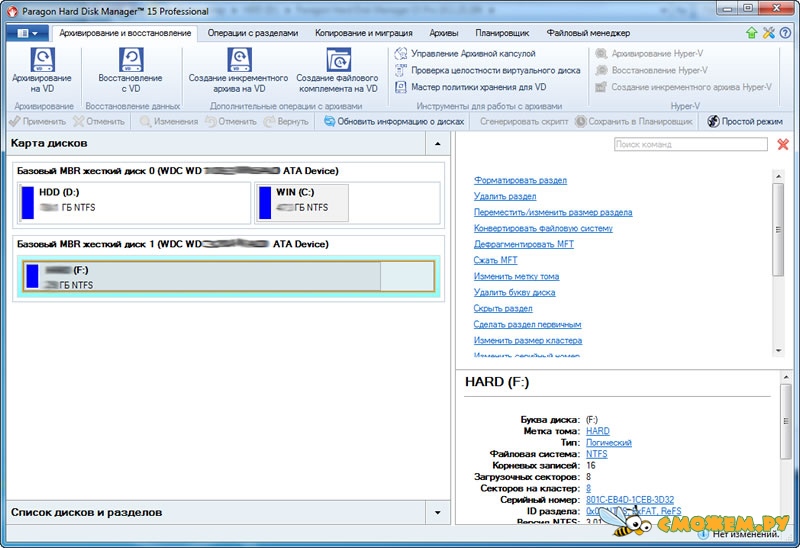Select header Базовый MBR жесткий диск 1

172,244
